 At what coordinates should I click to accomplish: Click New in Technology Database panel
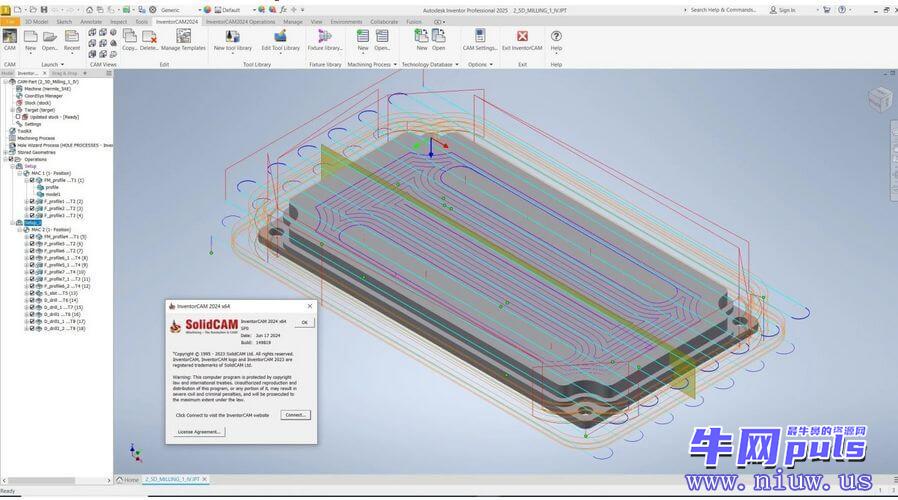tap(422, 40)
